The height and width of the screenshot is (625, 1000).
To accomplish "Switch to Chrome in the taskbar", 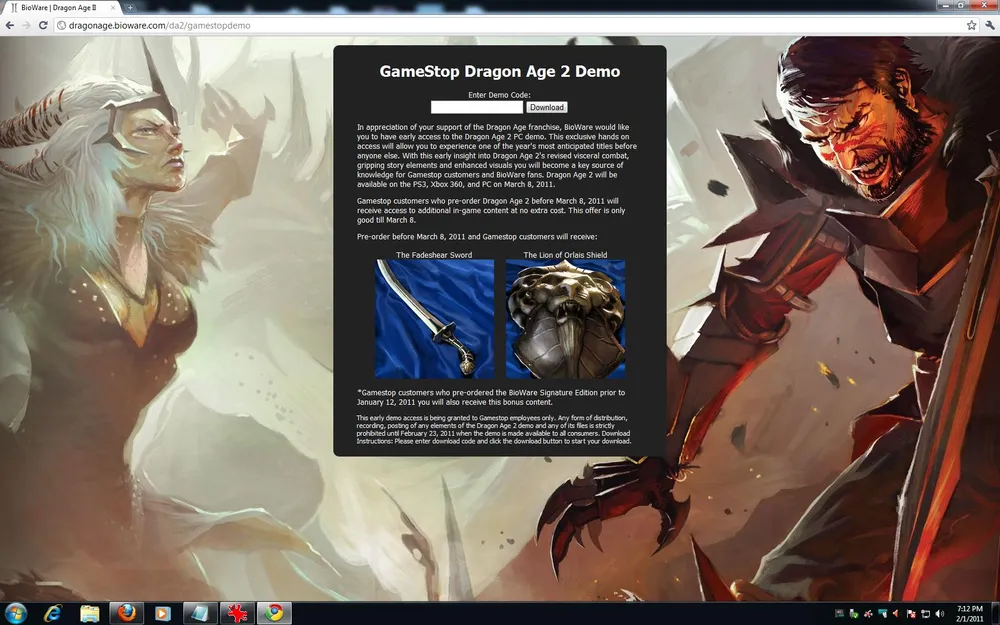I will click(x=274, y=613).
